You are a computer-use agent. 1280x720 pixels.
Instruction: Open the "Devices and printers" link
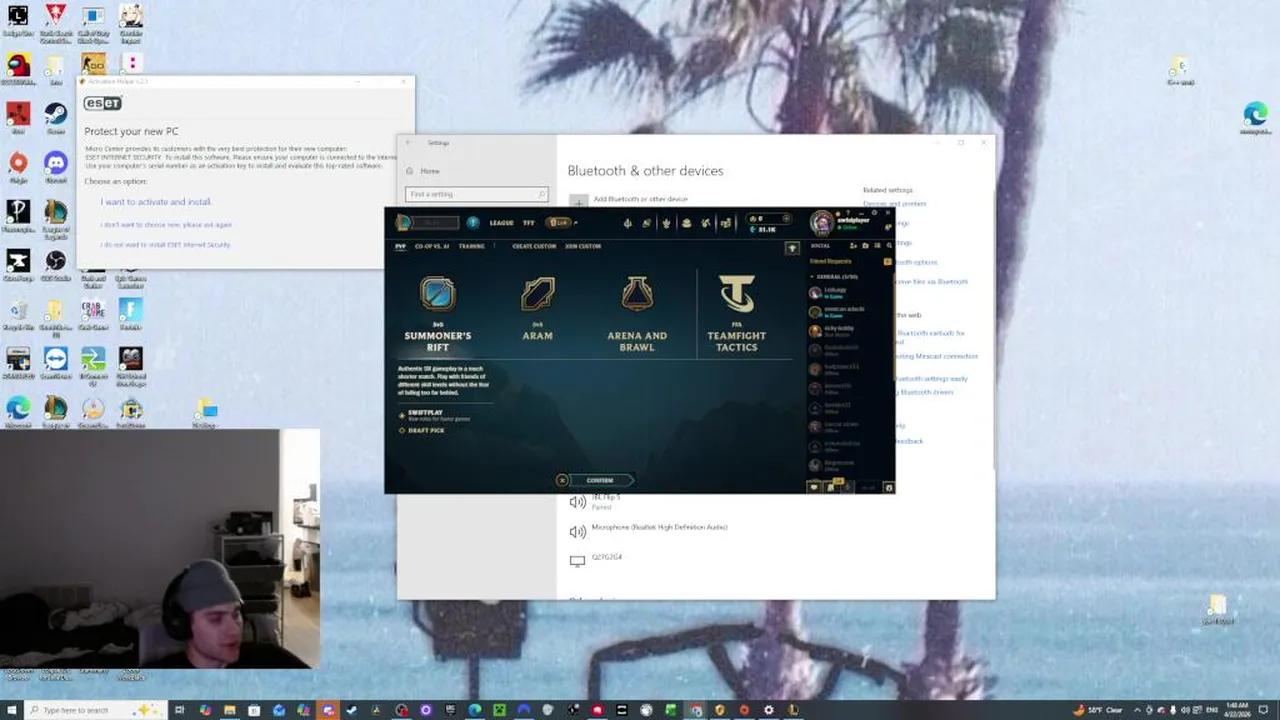point(893,203)
